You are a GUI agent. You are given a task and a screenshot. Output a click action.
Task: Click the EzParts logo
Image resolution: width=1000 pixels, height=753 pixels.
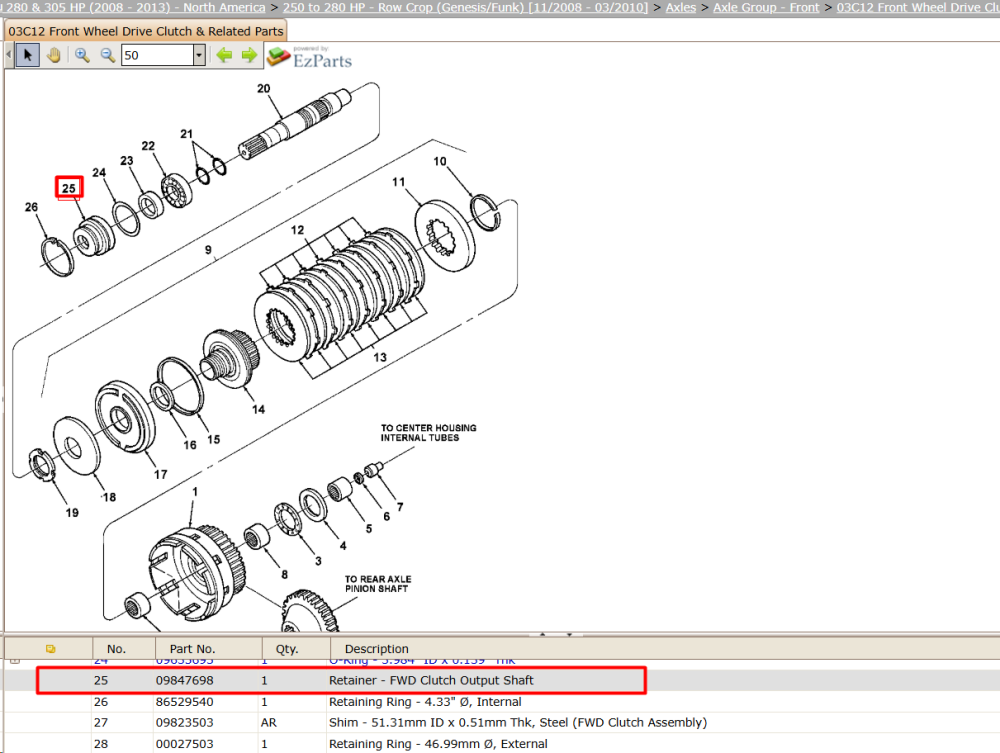pyautogui.click(x=310, y=57)
